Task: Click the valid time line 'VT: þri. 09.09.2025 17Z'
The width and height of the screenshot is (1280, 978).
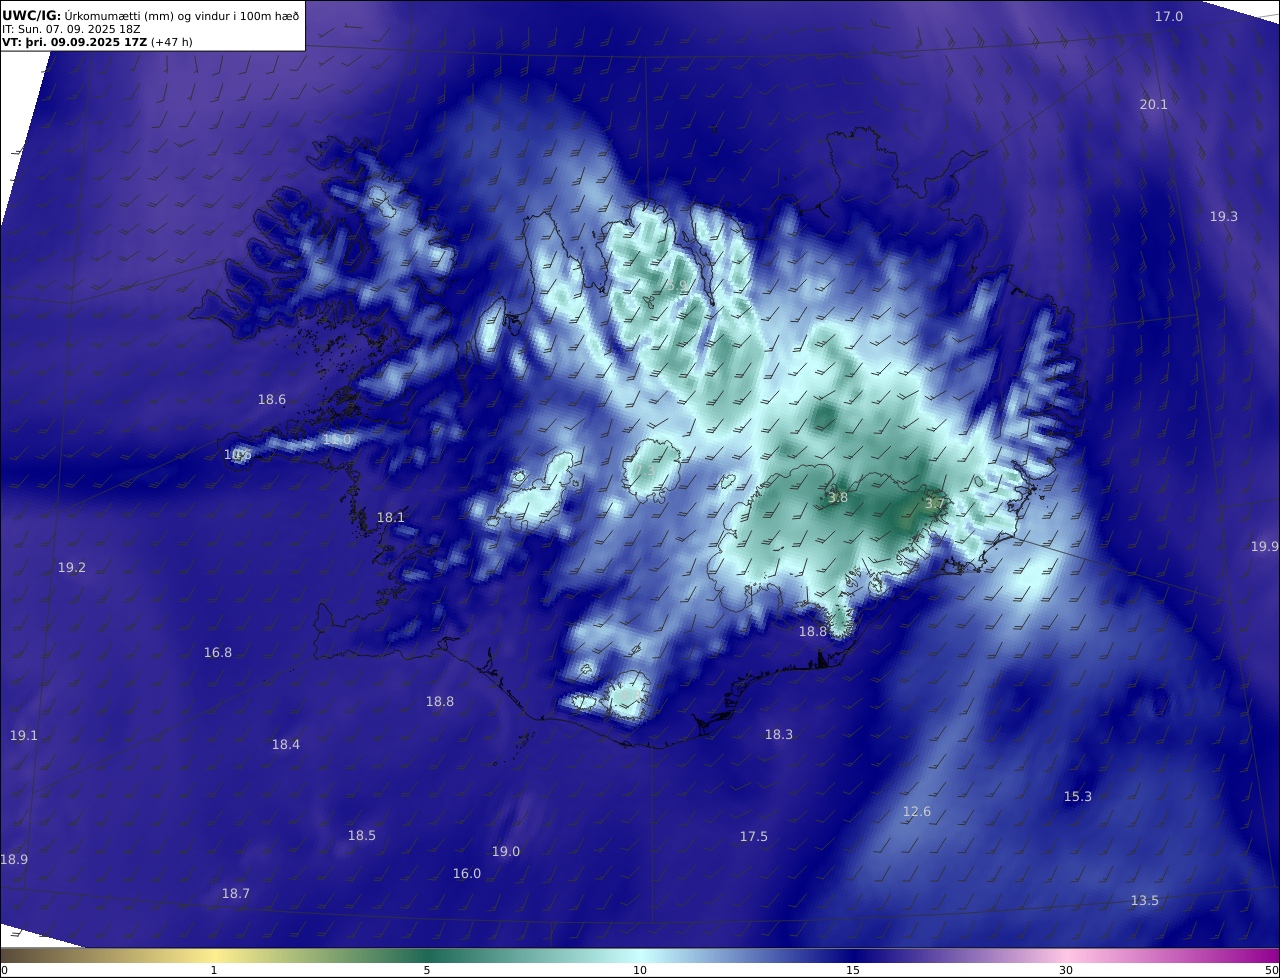Action: click(x=75, y=42)
